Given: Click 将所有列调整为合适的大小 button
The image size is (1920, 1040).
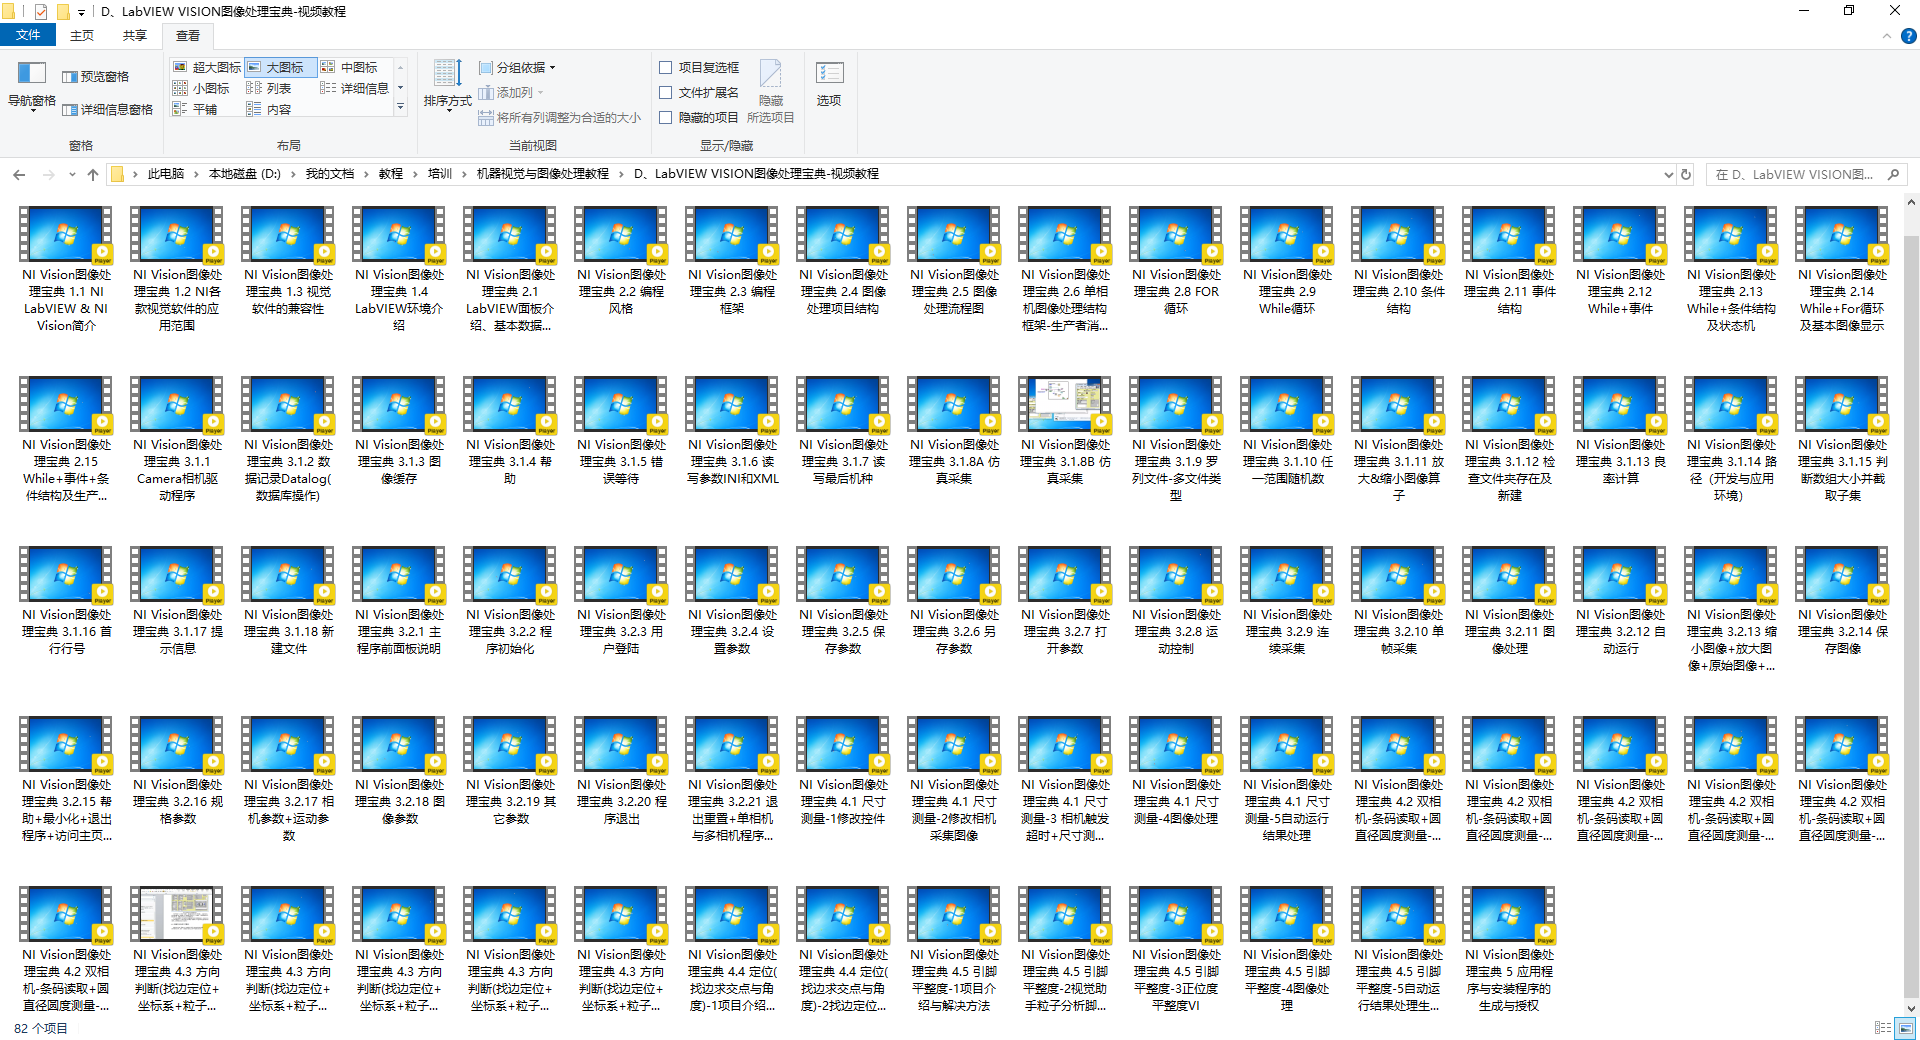Looking at the screenshot, I should (559, 117).
